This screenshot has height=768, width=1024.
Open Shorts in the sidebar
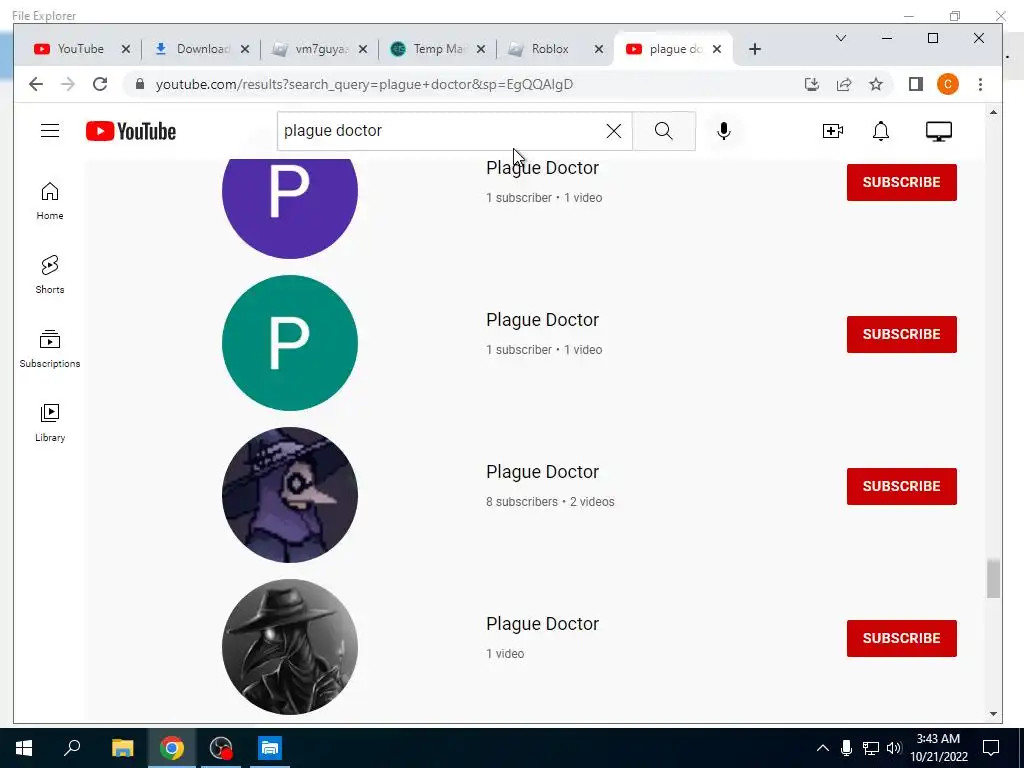tap(50, 274)
